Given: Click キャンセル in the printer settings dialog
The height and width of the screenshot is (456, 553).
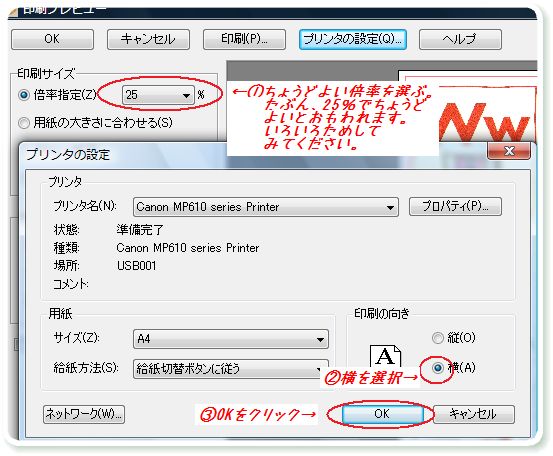Looking at the screenshot, I should click(474, 414).
